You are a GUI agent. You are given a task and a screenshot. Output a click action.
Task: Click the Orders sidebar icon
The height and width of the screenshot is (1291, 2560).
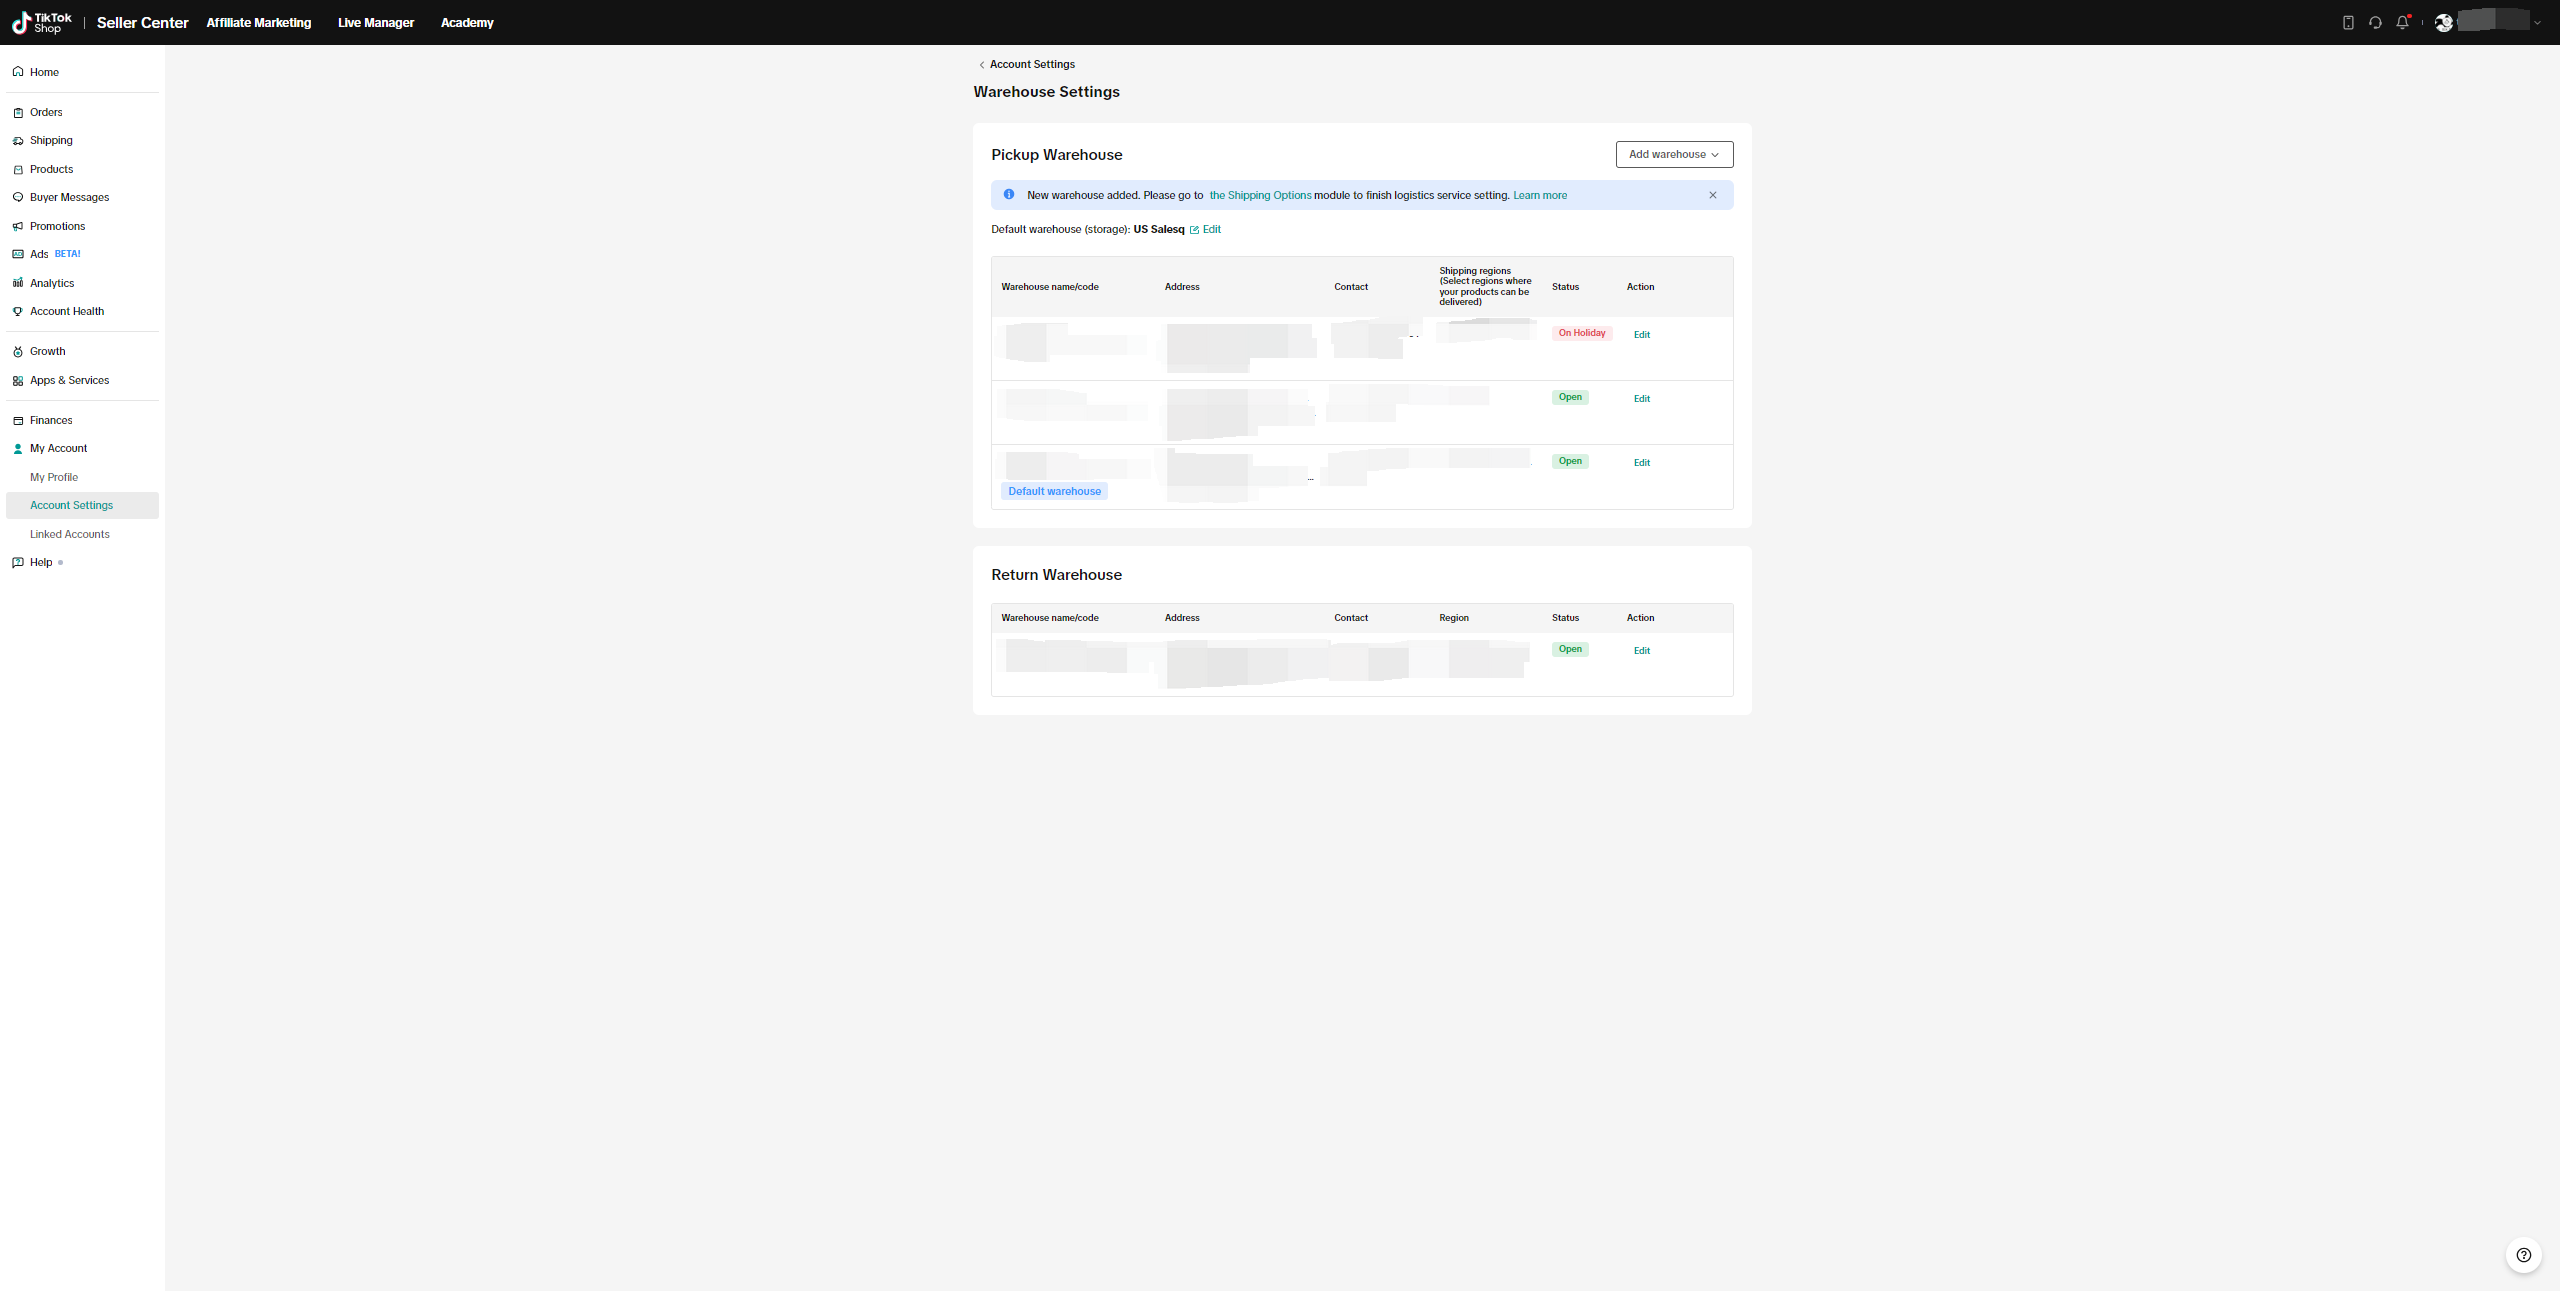point(18,113)
